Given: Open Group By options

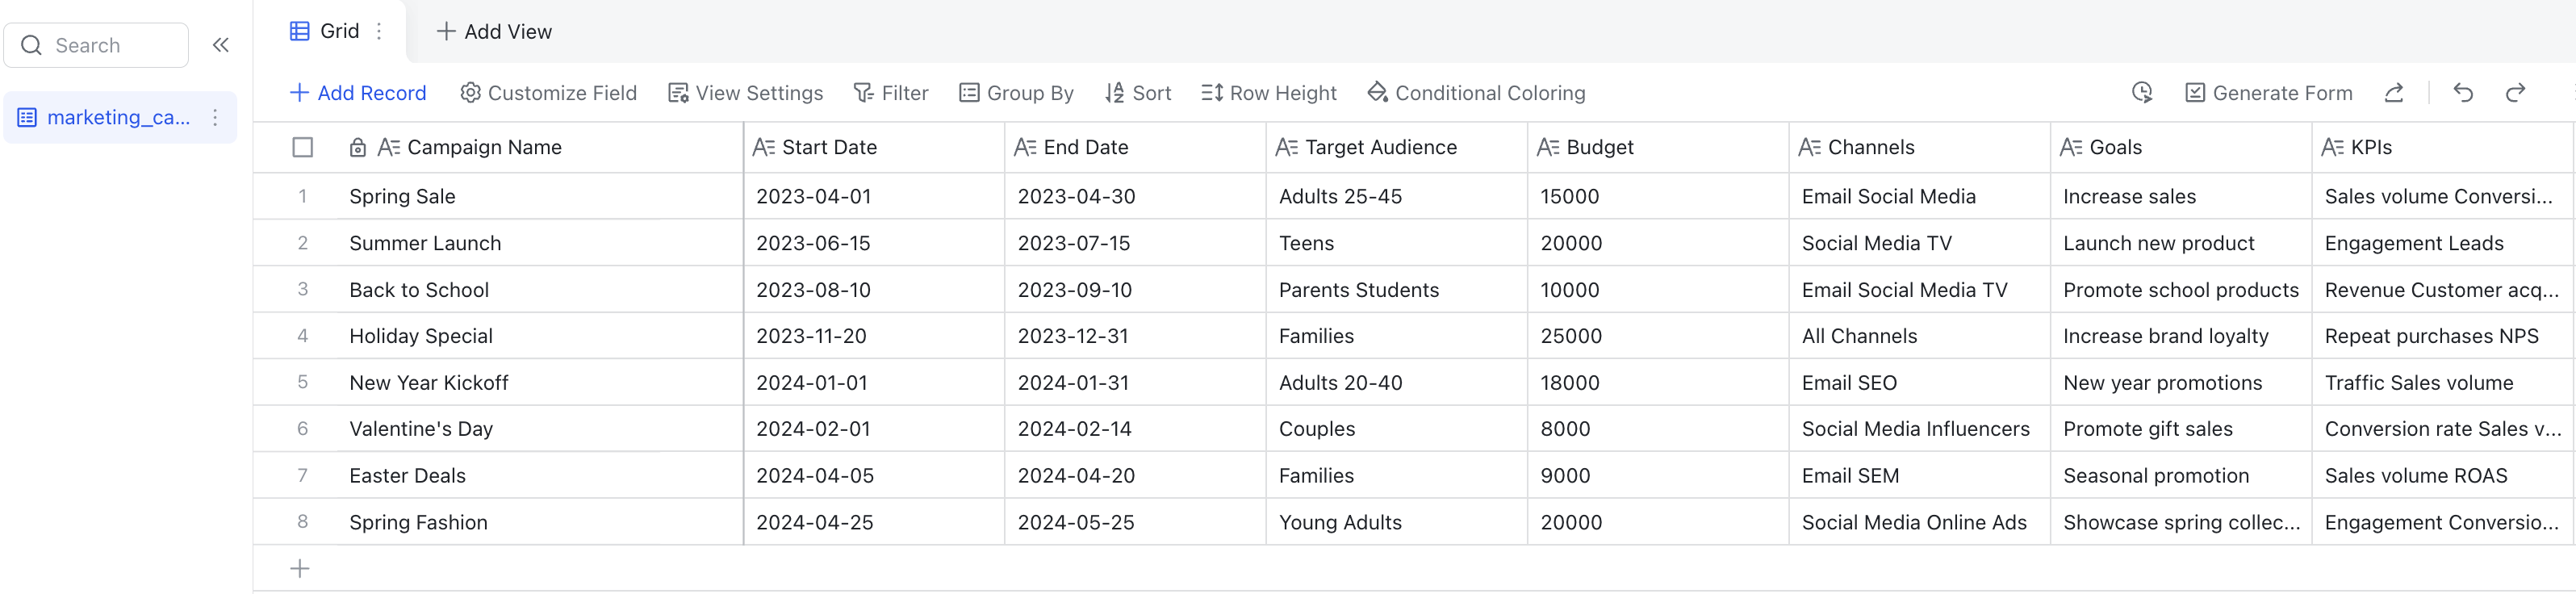Looking at the screenshot, I should tap(1016, 93).
